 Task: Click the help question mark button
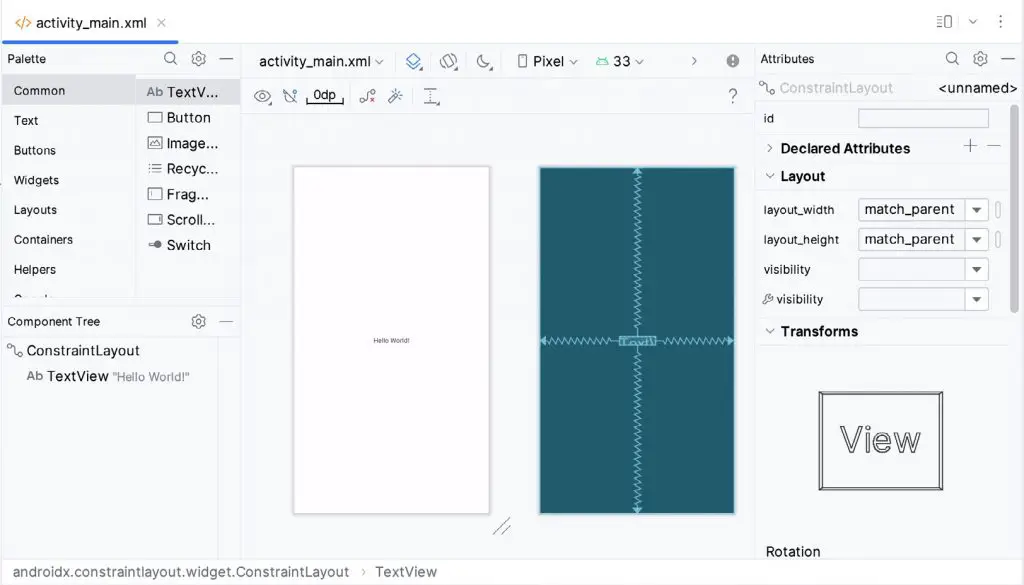click(733, 96)
